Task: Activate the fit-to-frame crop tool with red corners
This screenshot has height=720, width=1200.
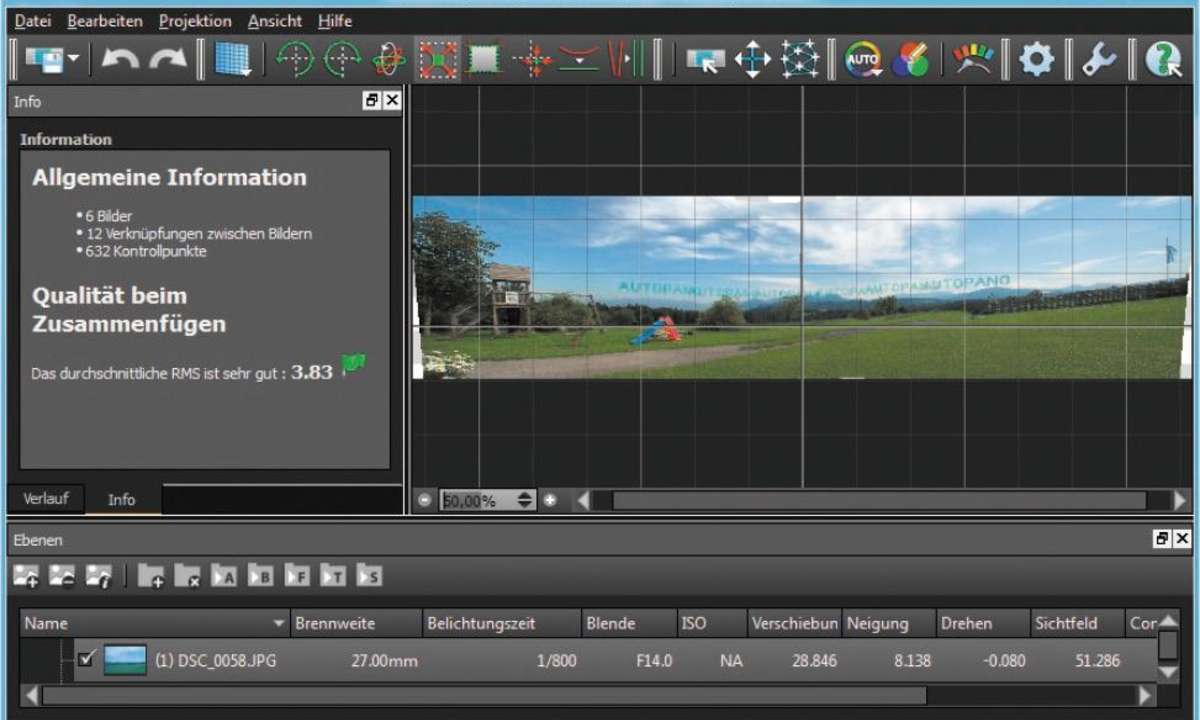Action: click(437, 61)
